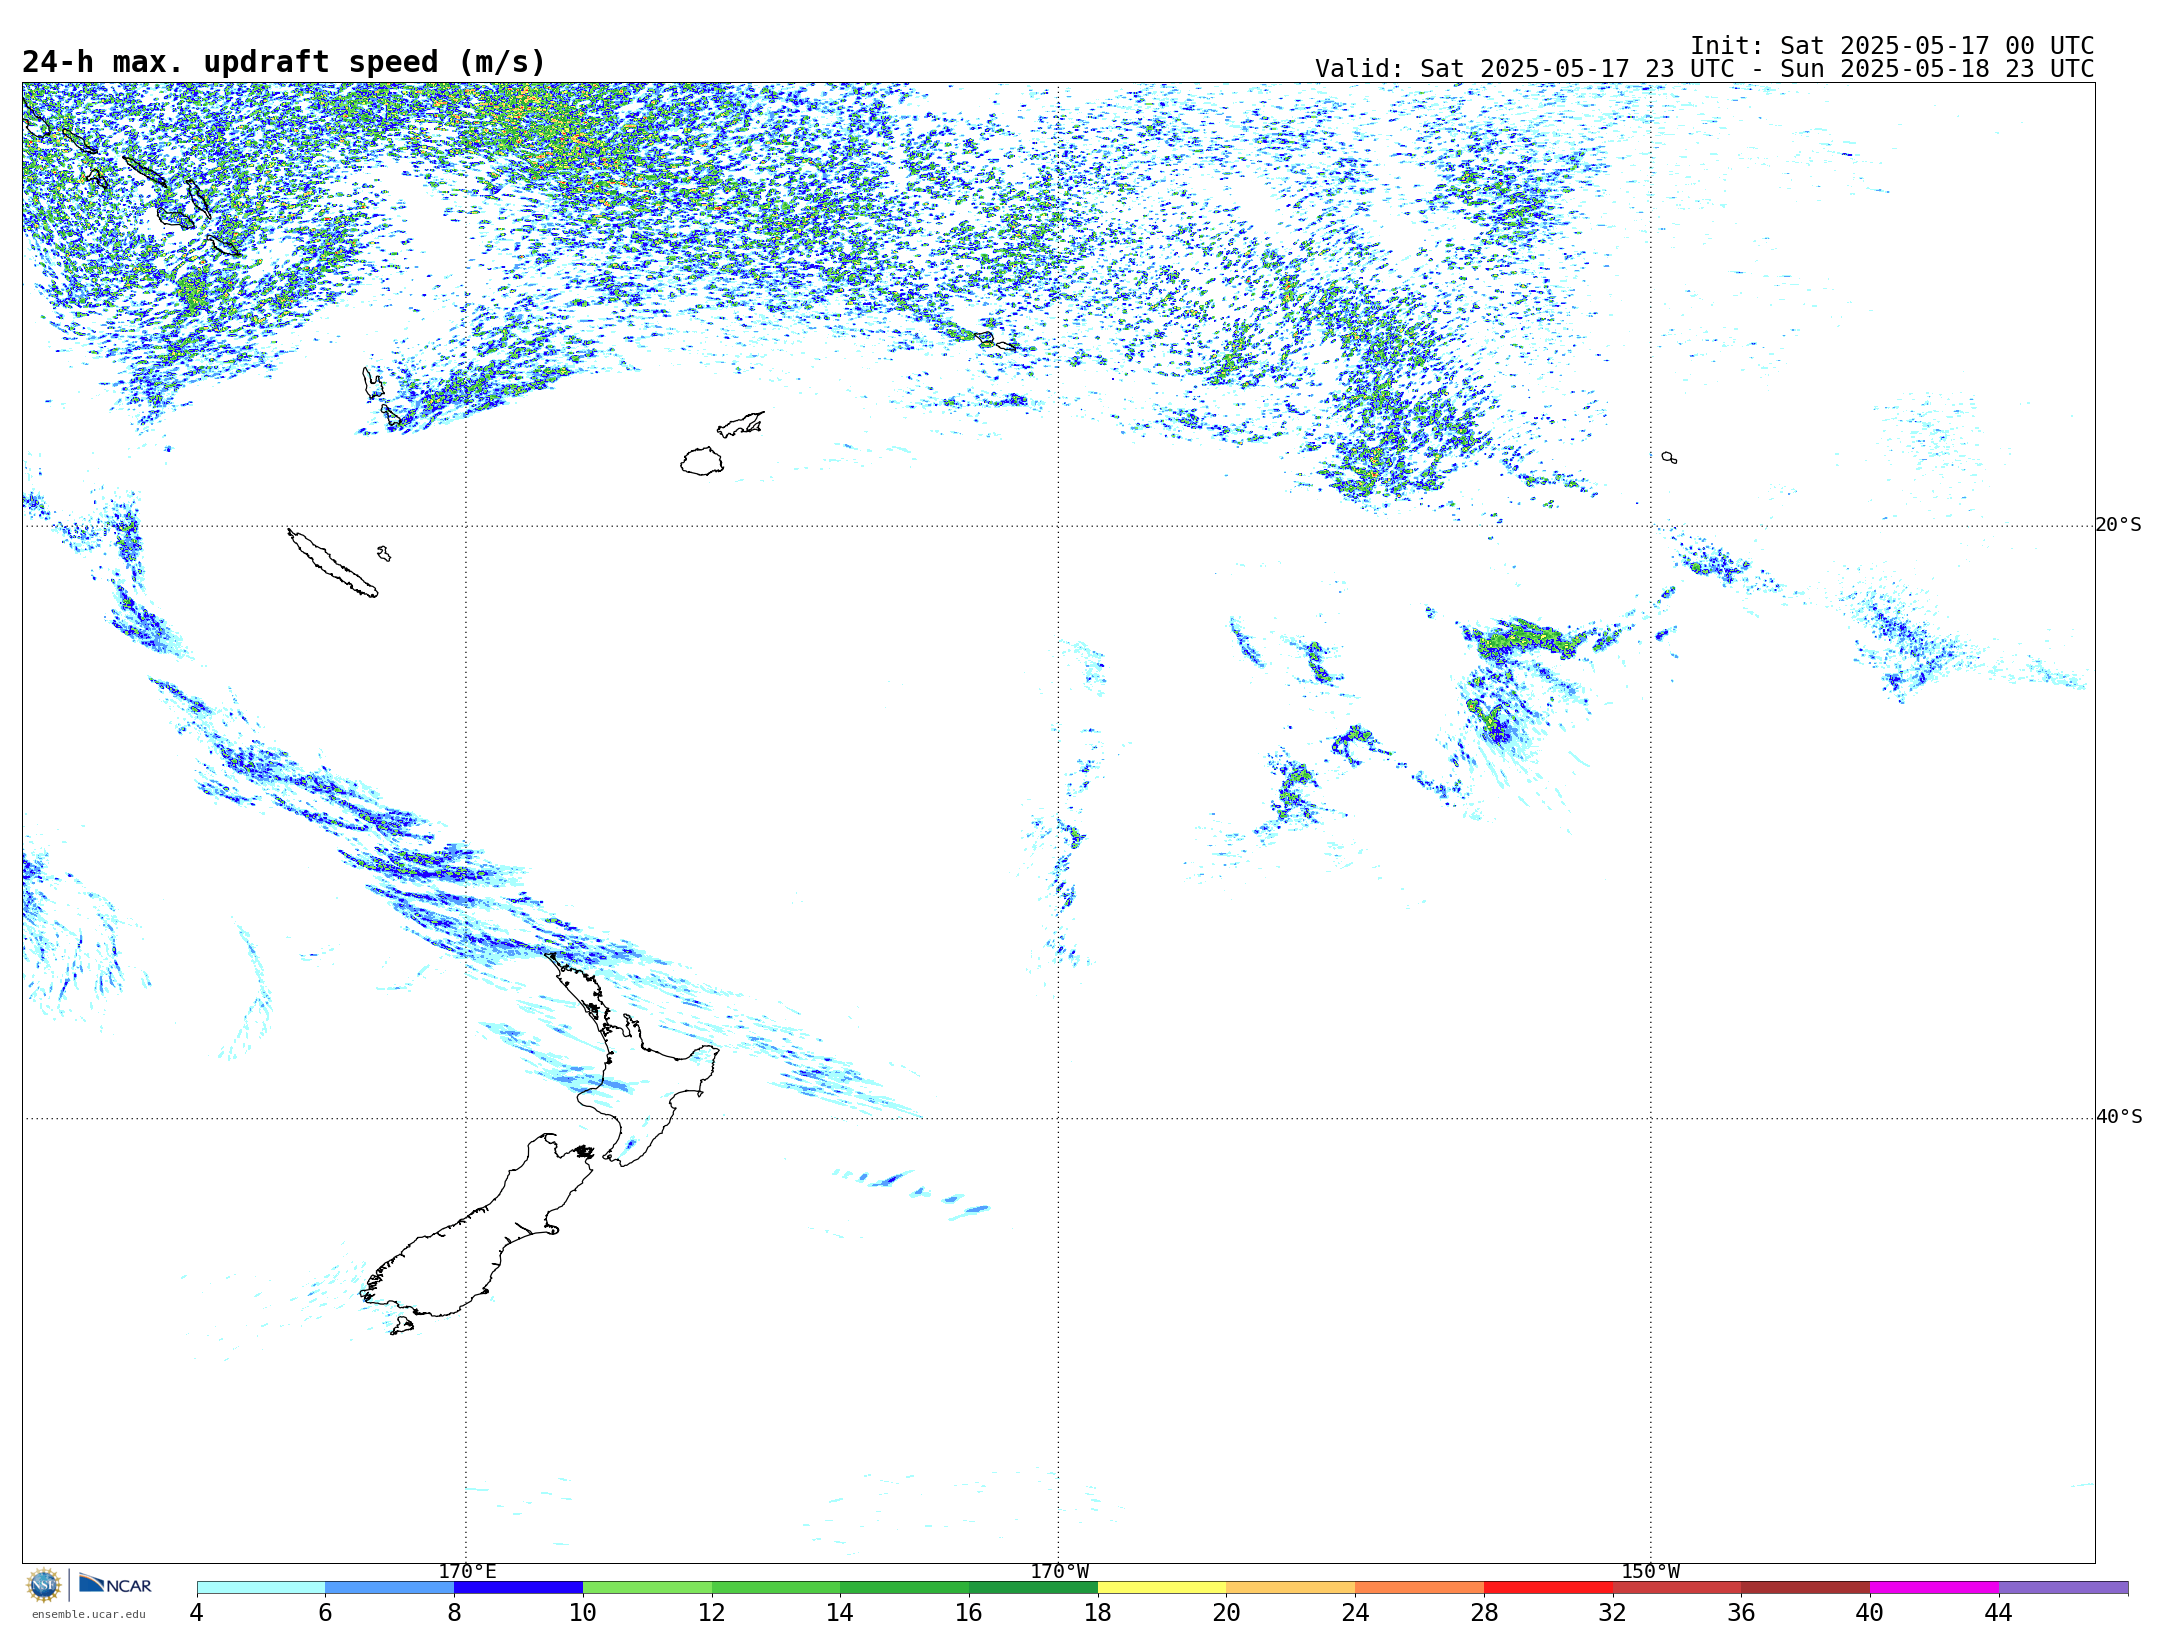
Task: Click the Valid time range text
Action: coord(1703,69)
